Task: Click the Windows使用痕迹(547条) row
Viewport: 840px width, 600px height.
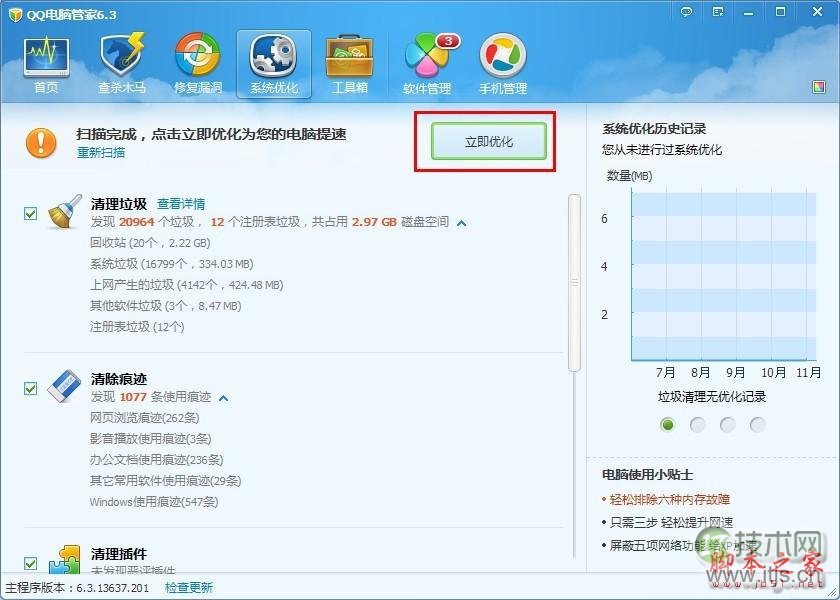Action: [x=154, y=502]
